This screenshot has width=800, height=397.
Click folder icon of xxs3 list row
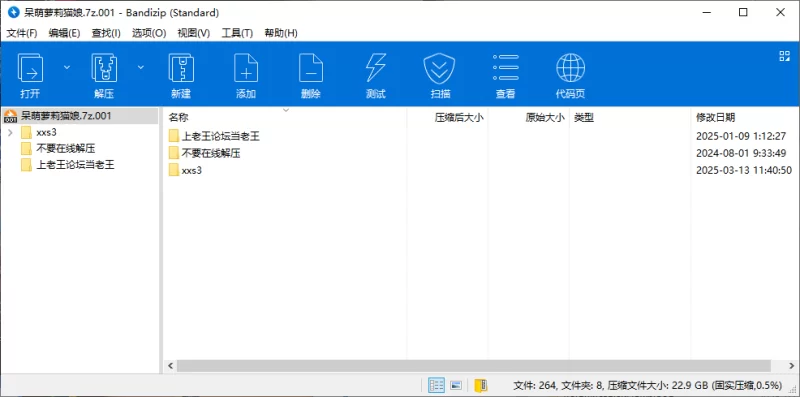click(x=174, y=170)
